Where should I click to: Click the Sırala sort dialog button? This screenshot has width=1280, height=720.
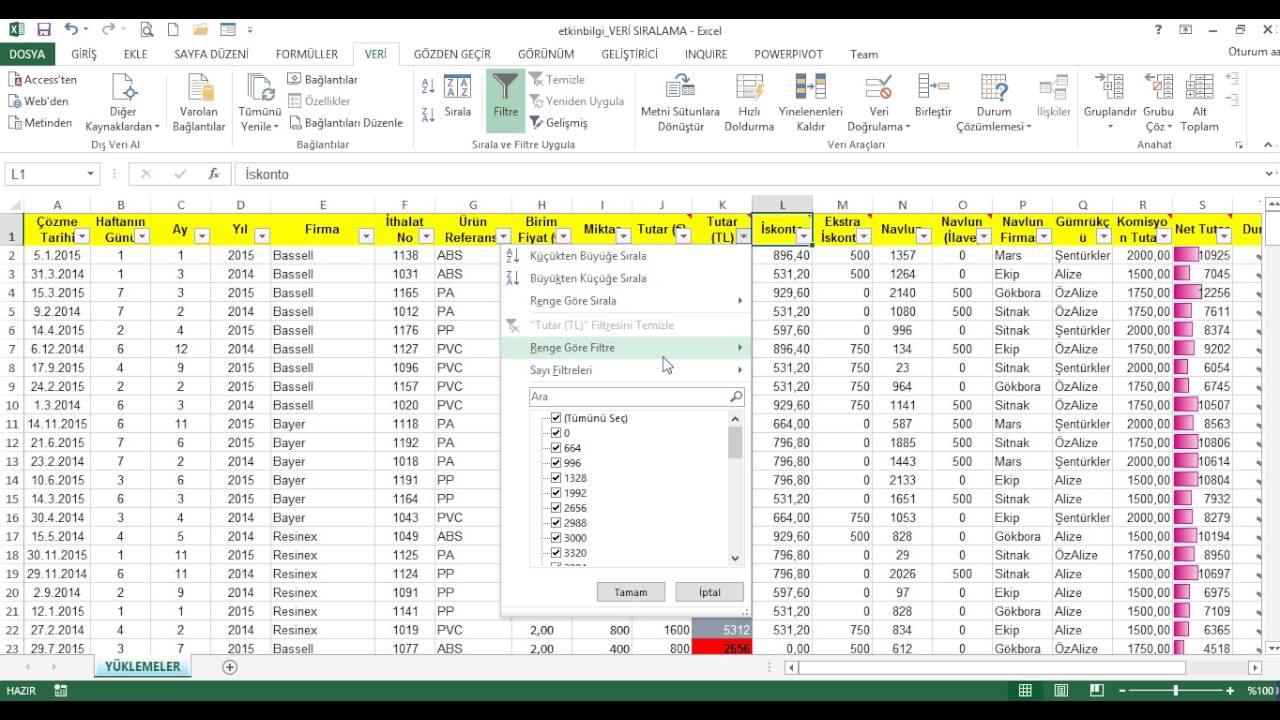(x=457, y=97)
